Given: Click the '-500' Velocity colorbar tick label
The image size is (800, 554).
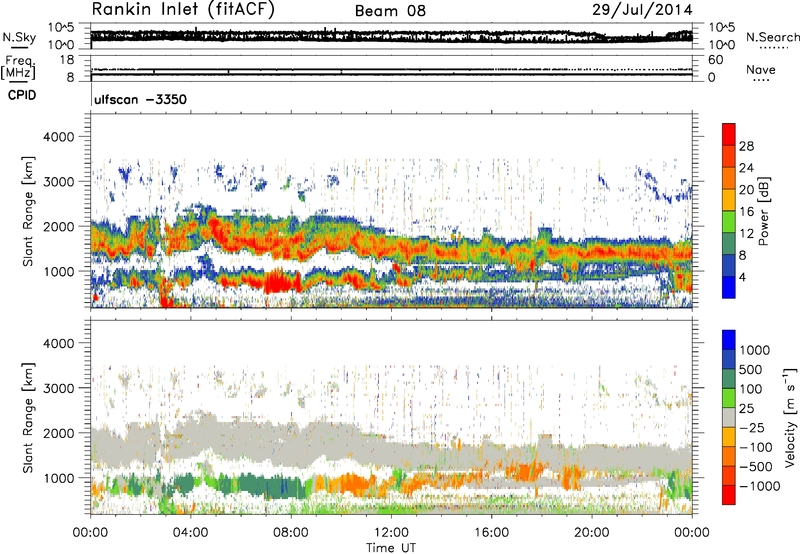Looking at the screenshot, I should [x=755, y=466].
